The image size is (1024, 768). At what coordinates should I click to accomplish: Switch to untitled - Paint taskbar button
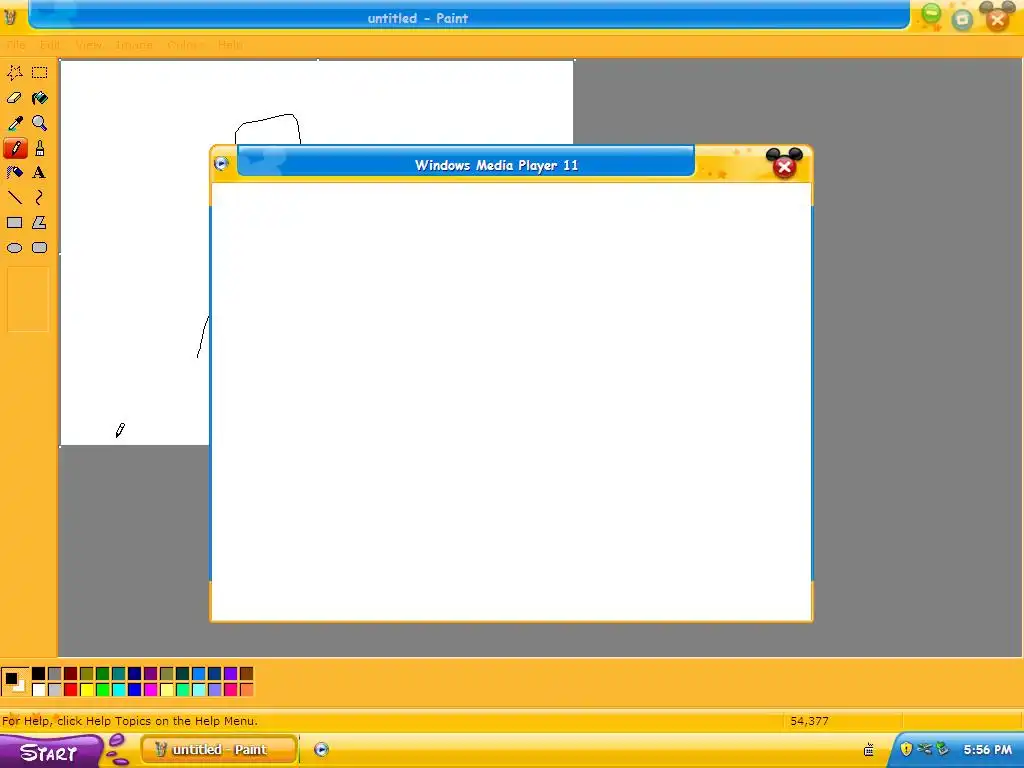pos(219,750)
